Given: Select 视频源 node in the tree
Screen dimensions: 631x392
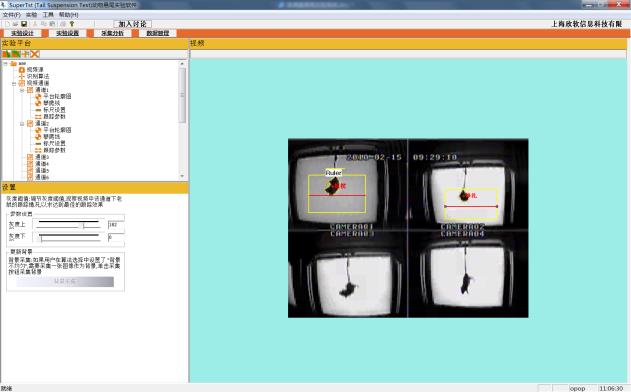Looking at the screenshot, I should (35, 70).
